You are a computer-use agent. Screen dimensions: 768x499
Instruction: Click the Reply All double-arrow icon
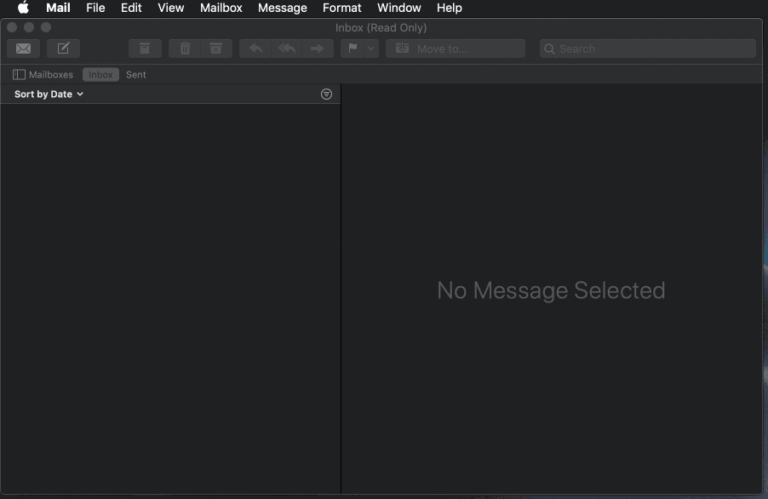[x=287, y=48]
